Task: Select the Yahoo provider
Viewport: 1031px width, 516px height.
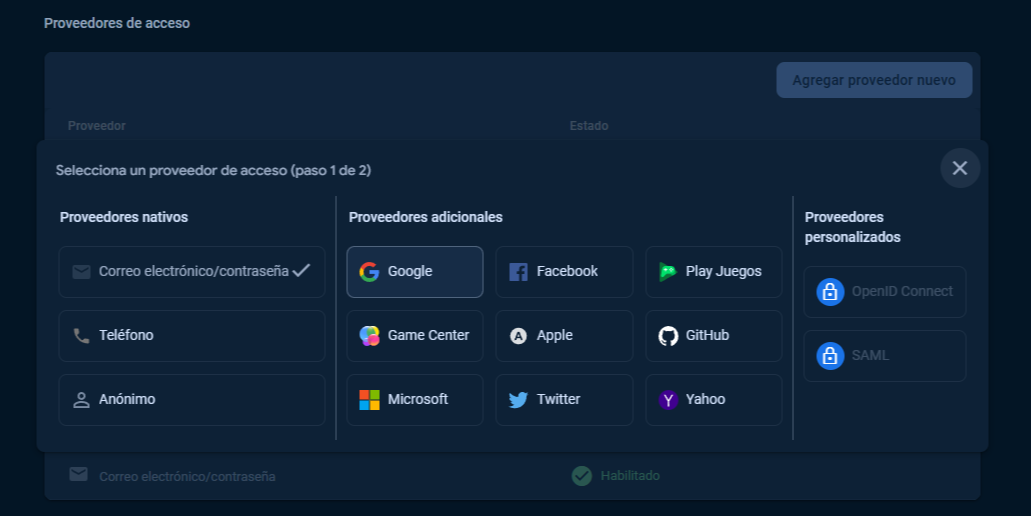Action: point(714,400)
